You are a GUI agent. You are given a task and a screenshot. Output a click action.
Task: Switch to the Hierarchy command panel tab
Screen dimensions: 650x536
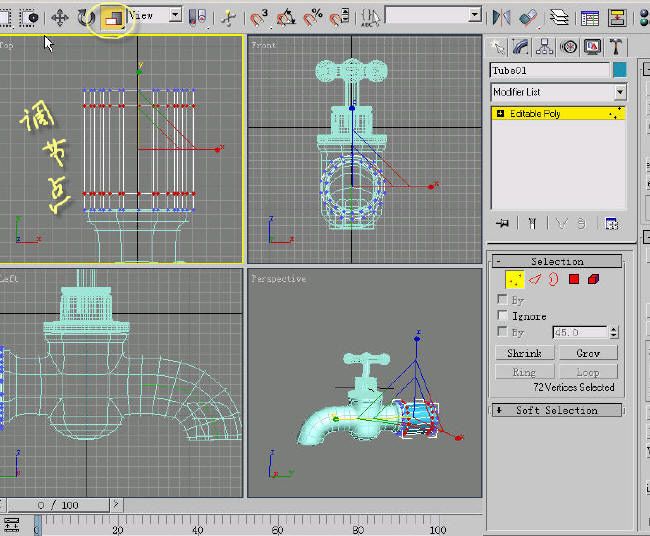(x=544, y=47)
